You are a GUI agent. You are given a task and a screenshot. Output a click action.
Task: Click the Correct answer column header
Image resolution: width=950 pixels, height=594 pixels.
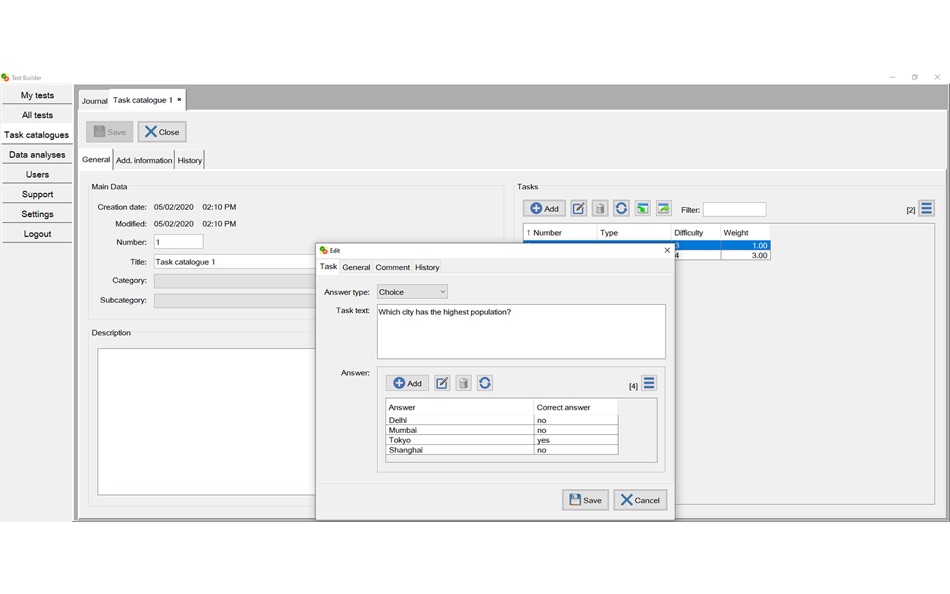click(576, 407)
